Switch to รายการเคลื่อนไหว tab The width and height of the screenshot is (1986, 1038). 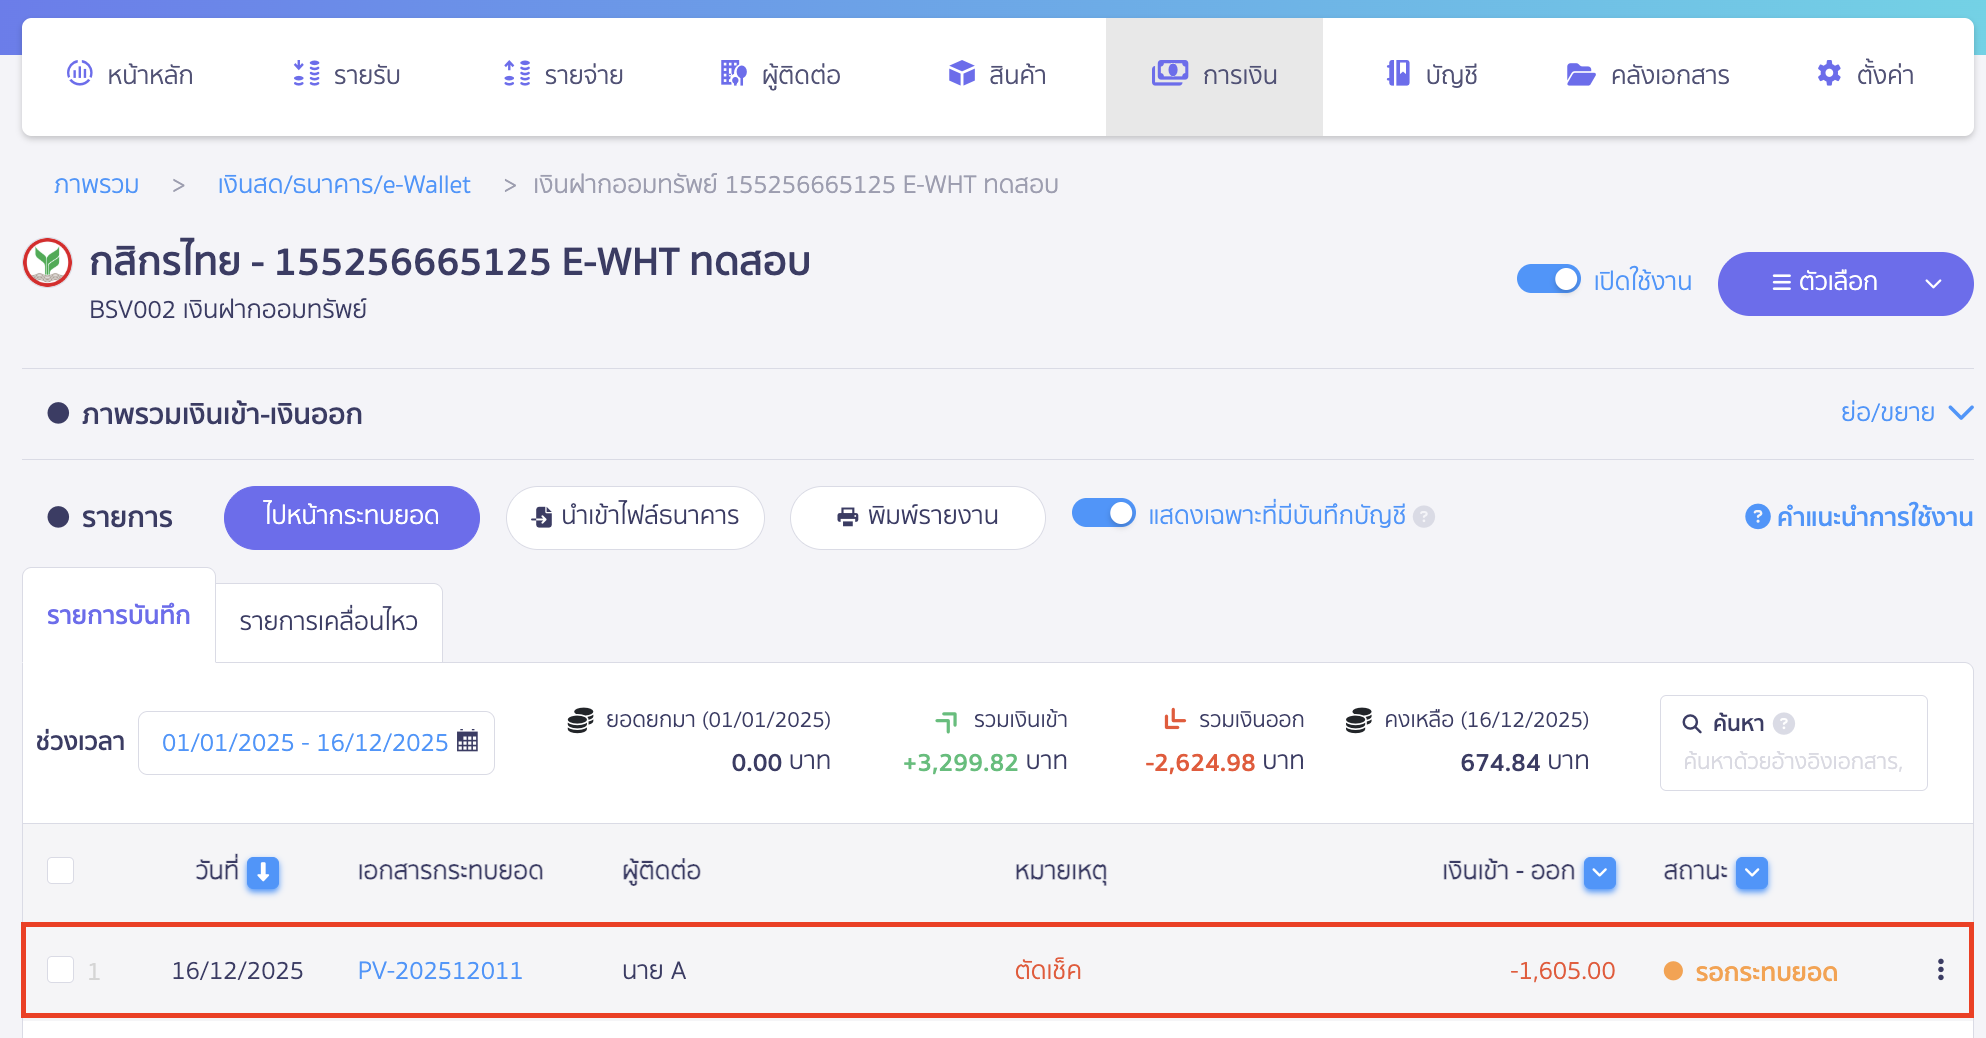pos(328,622)
